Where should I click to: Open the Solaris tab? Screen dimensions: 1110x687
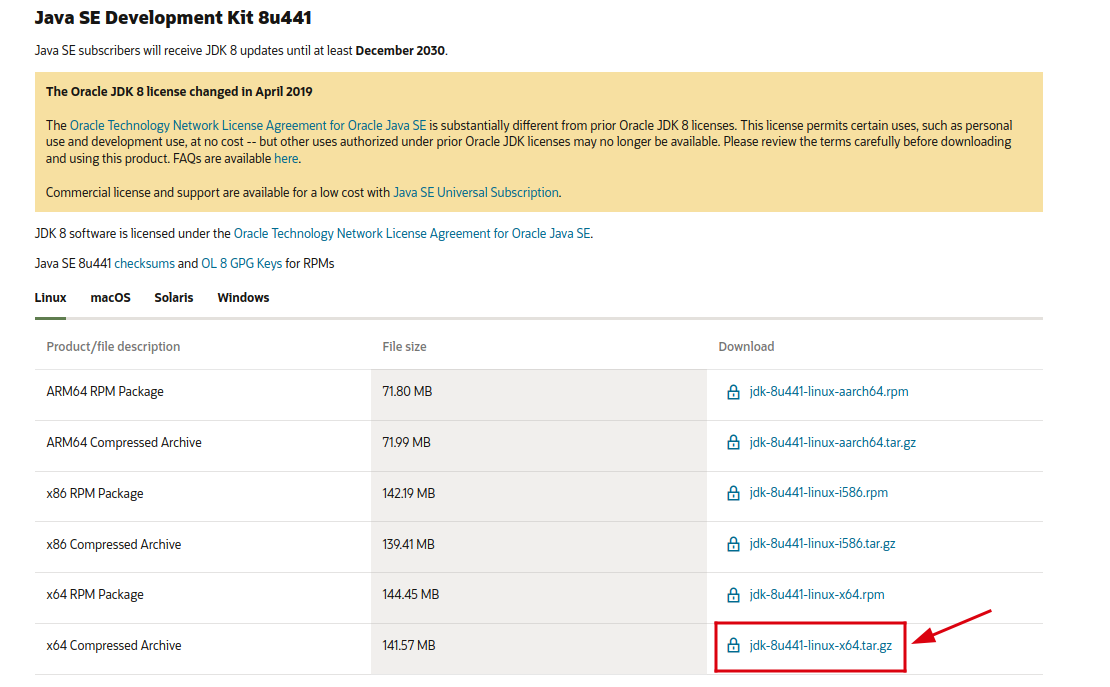[x=173, y=297]
